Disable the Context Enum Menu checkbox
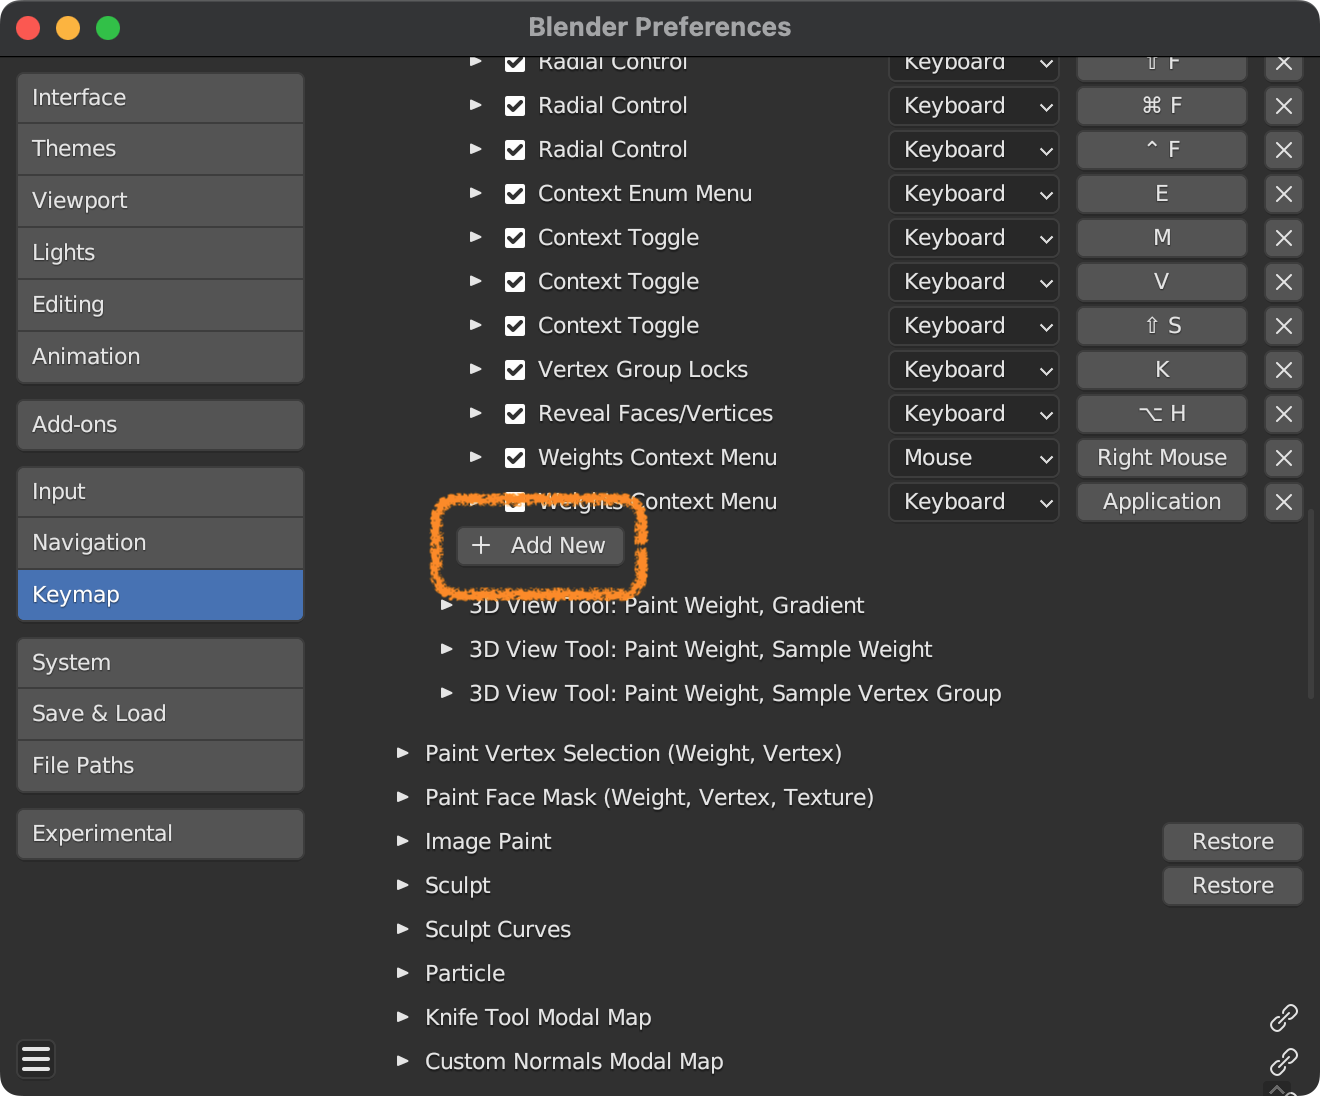 (515, 194)
